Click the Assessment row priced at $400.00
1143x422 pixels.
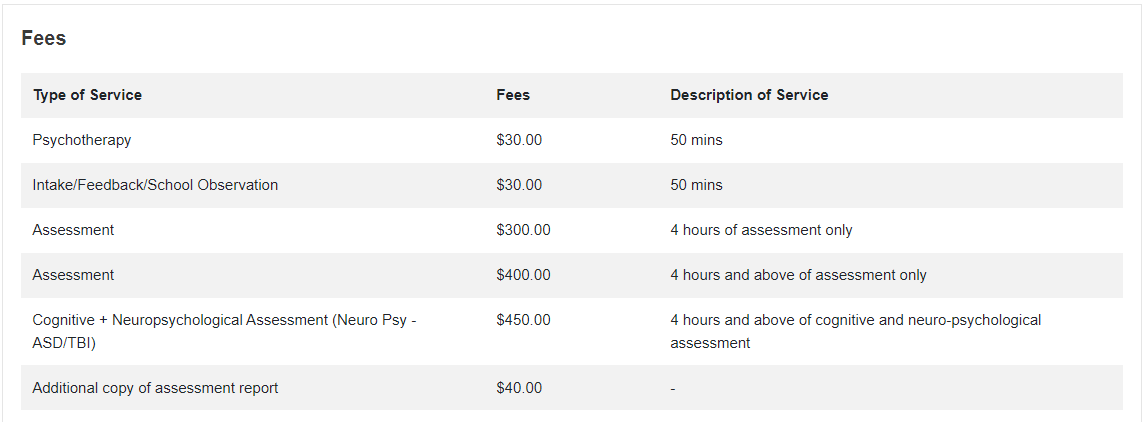tap(572, 276)
